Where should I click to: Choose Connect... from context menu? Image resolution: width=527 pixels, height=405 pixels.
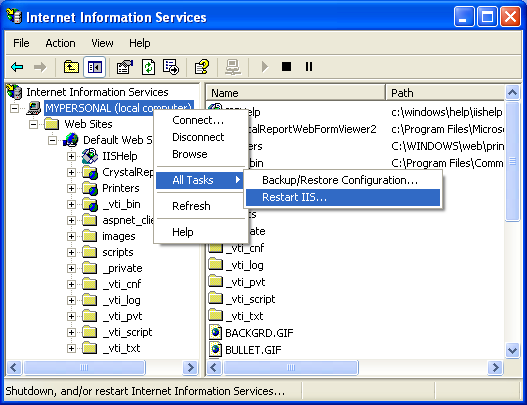[200, 120]
